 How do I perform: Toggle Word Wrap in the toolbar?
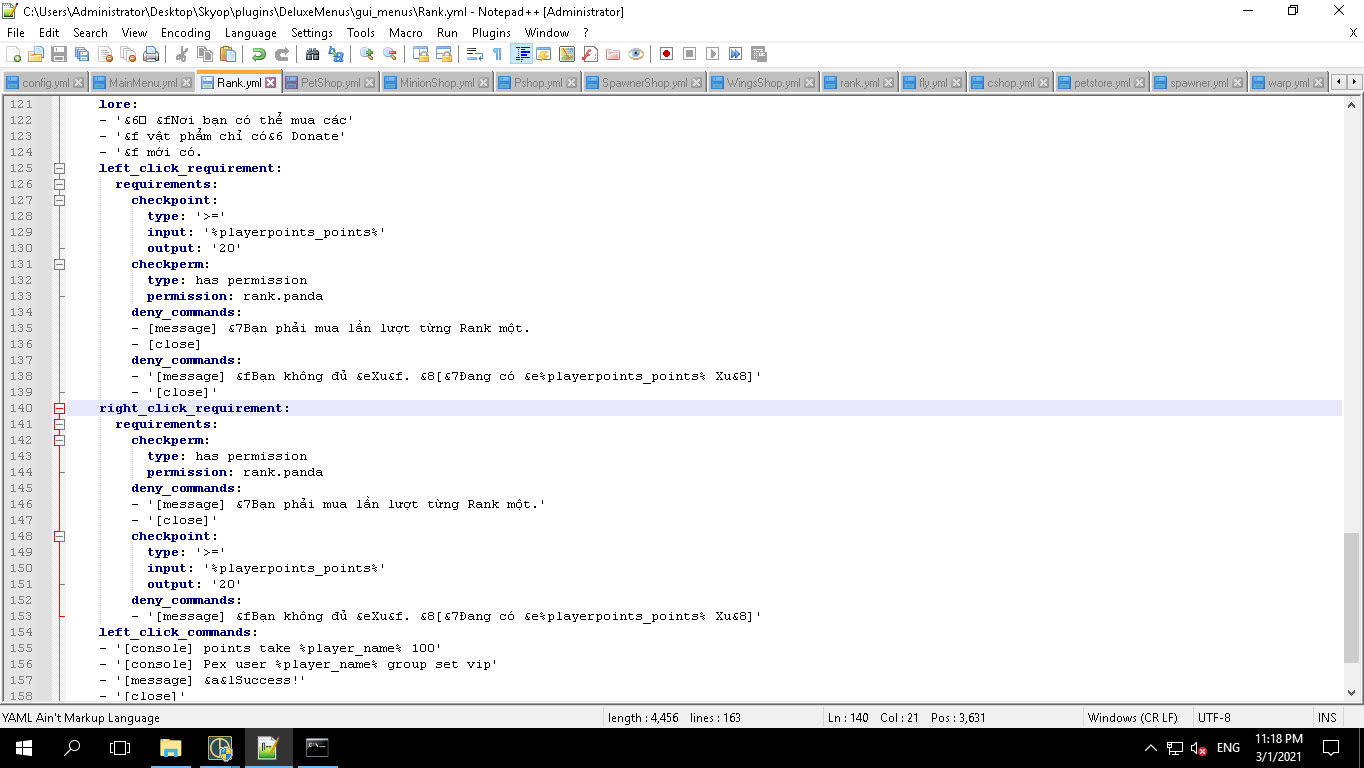pos(475,54)
